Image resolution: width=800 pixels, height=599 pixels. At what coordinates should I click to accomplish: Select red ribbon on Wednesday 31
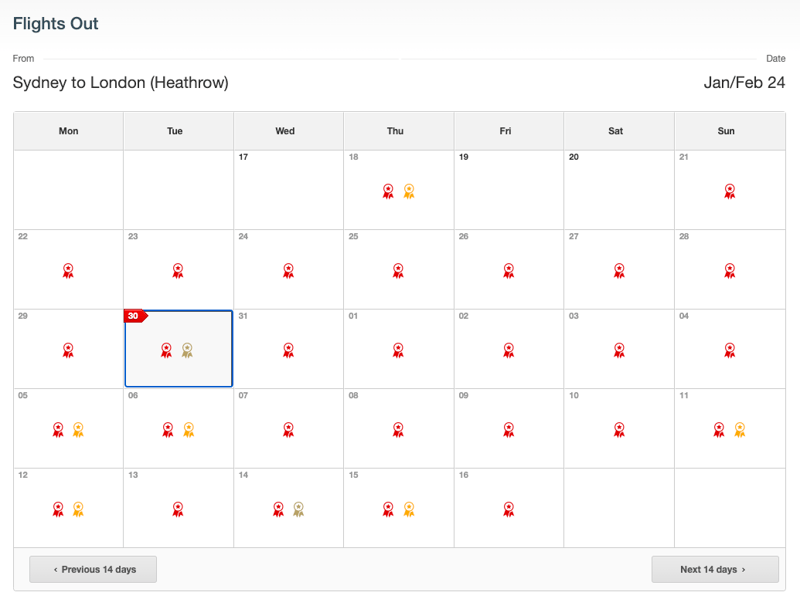[x=288, y=351]
